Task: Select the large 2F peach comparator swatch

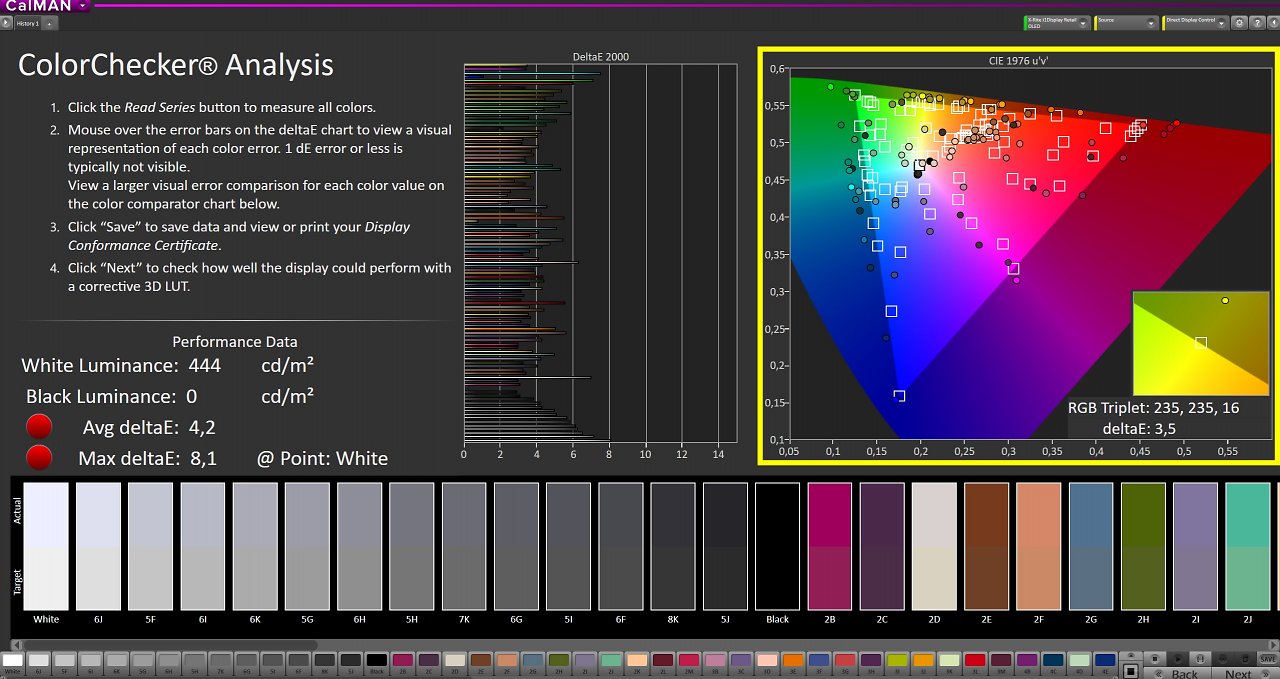Action: pyautogui.click(x=1039, y=546)
